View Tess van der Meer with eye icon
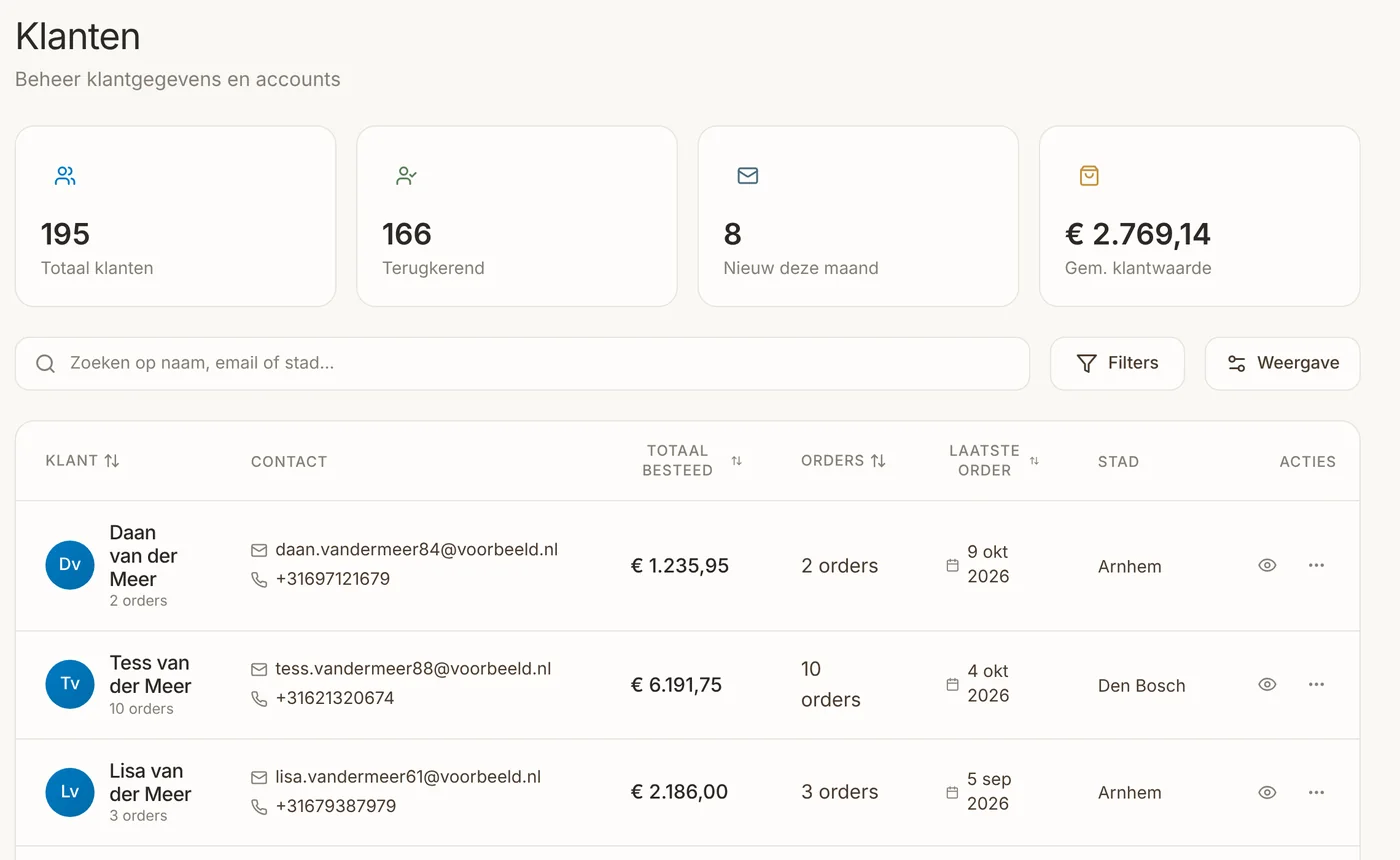This screenshot has width=1400, height=860. click(1267, 684)
